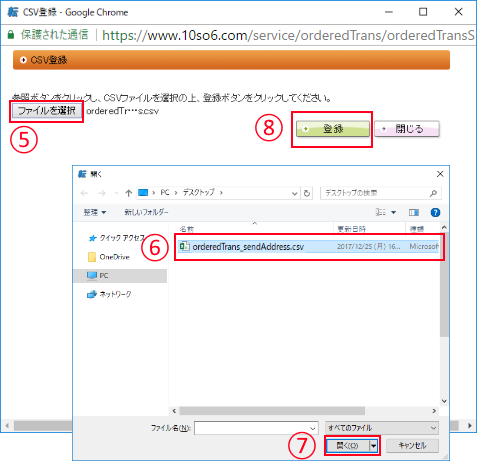Click the forward arrow in file dialog

[102, 193]
